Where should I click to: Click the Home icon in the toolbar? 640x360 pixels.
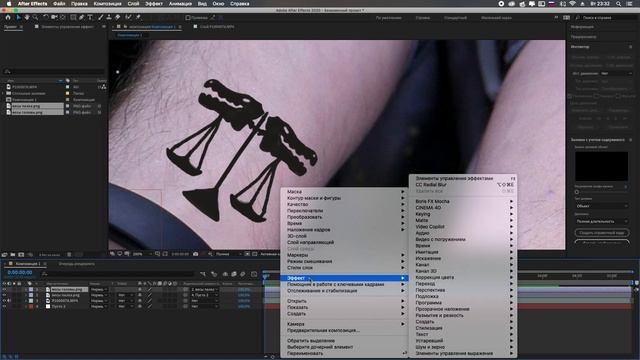[8, 18]
